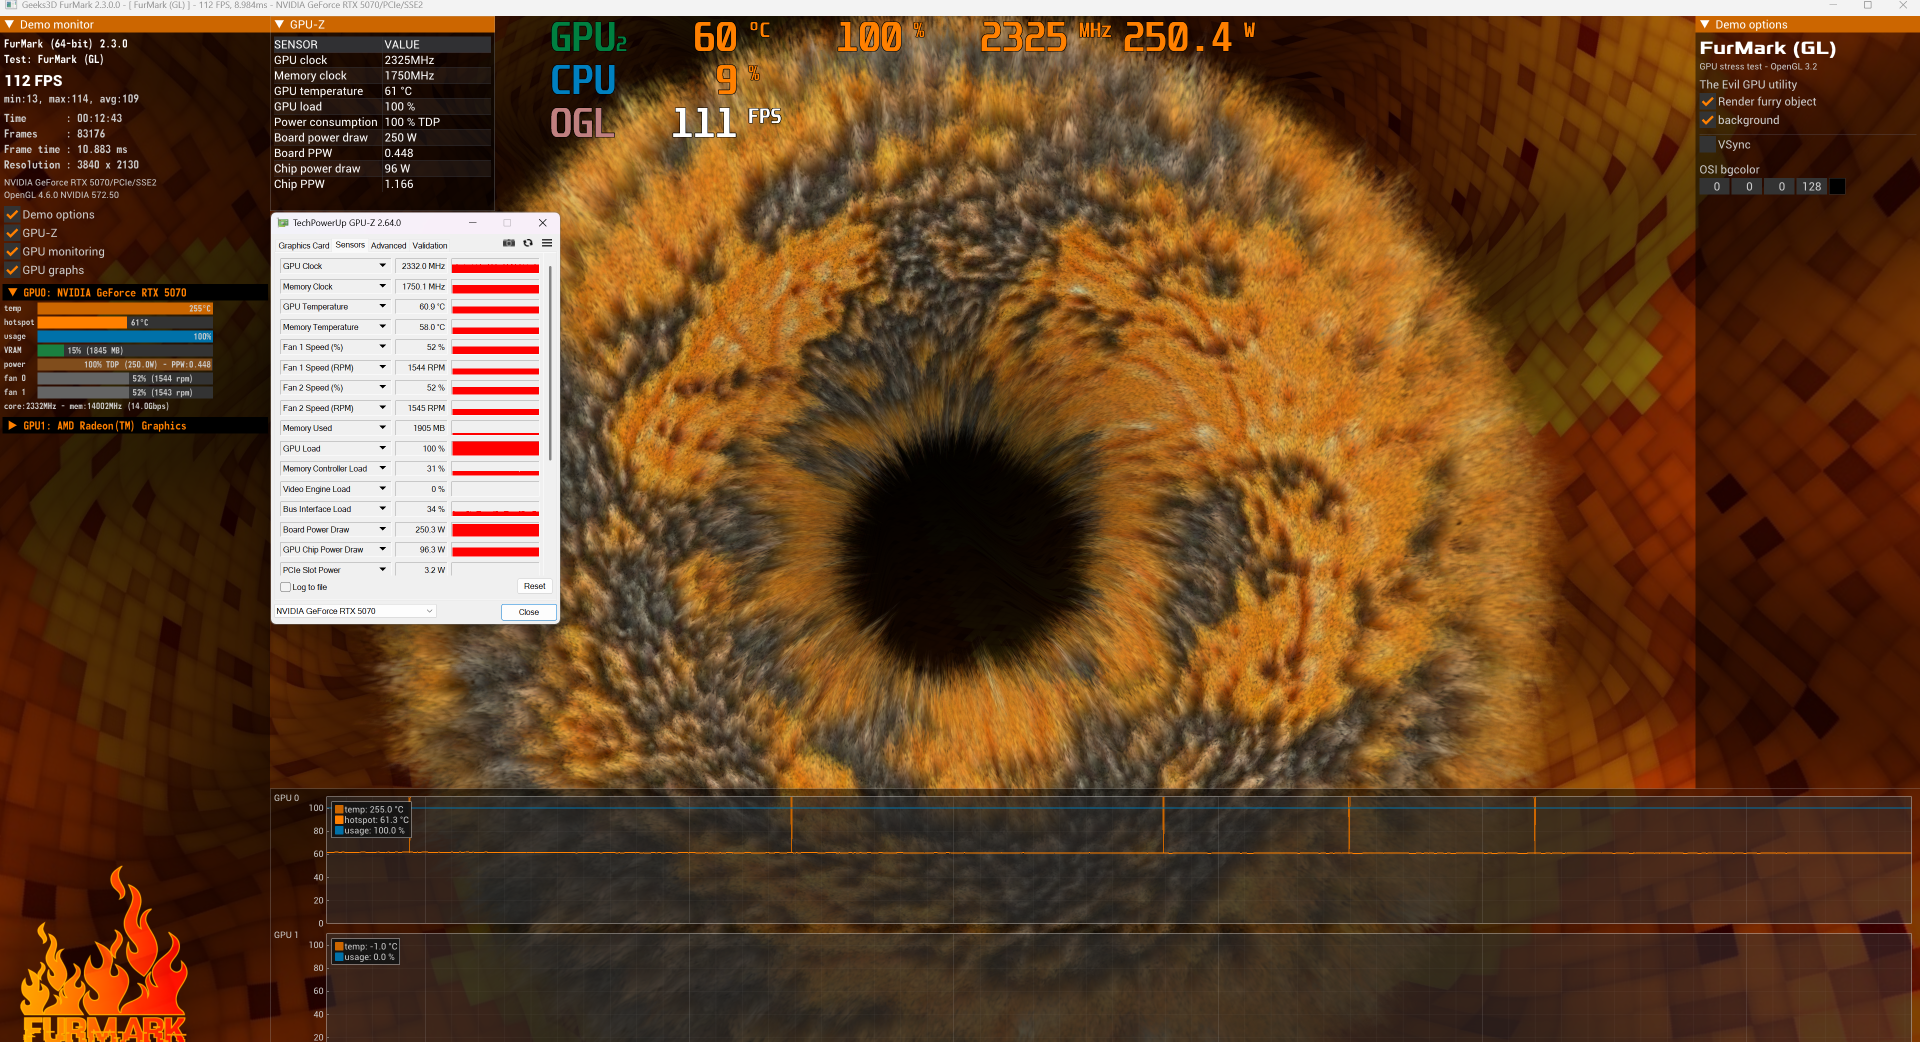Click OSI bgcolor alpha value 128
This screenshot has height=1042, width=1920.
[1812, 187]
